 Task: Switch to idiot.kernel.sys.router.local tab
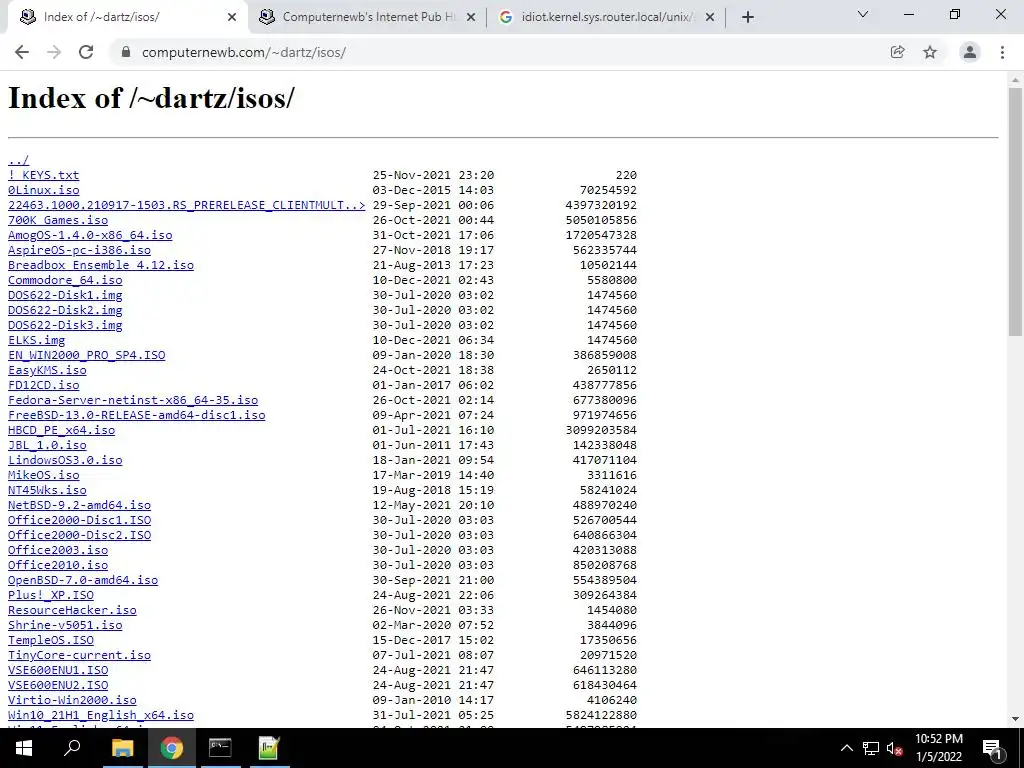605,17
